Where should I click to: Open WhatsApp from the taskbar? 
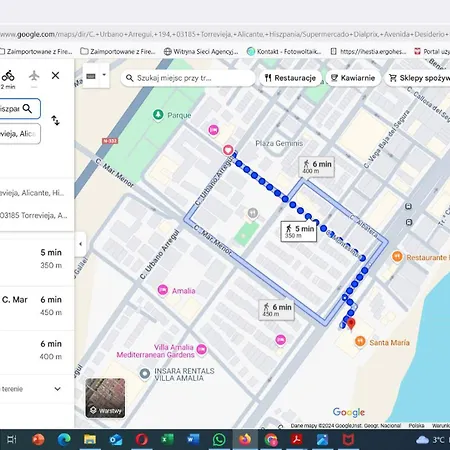click(x=219, y=440)
